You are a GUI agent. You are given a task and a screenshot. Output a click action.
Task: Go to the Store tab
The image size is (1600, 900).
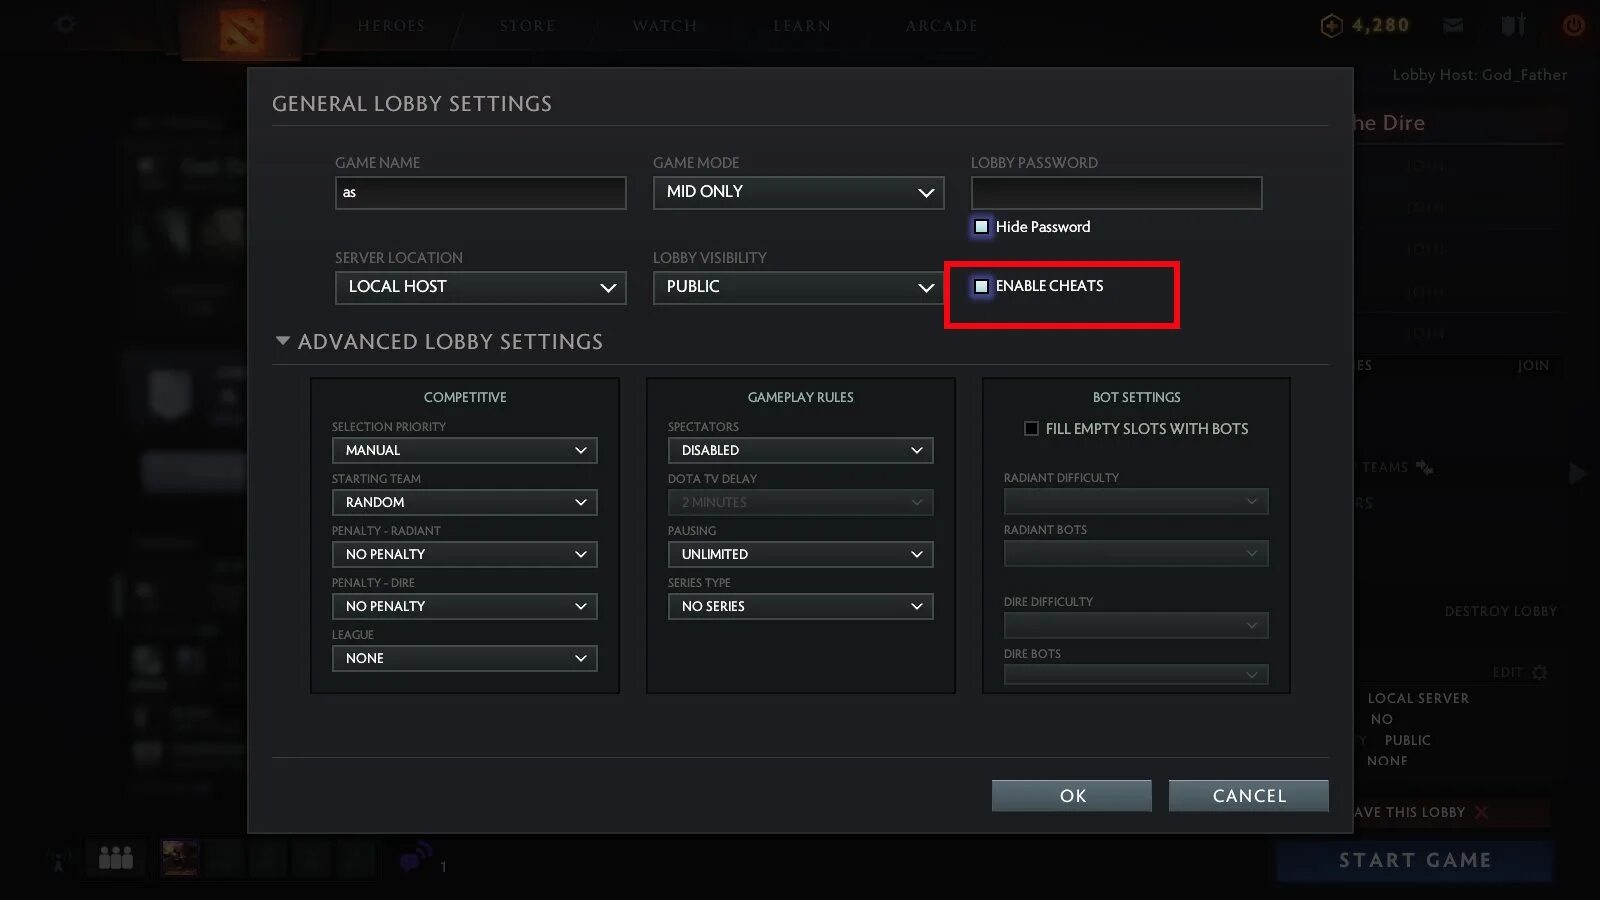pyautogui.click(x=527, y=26)
